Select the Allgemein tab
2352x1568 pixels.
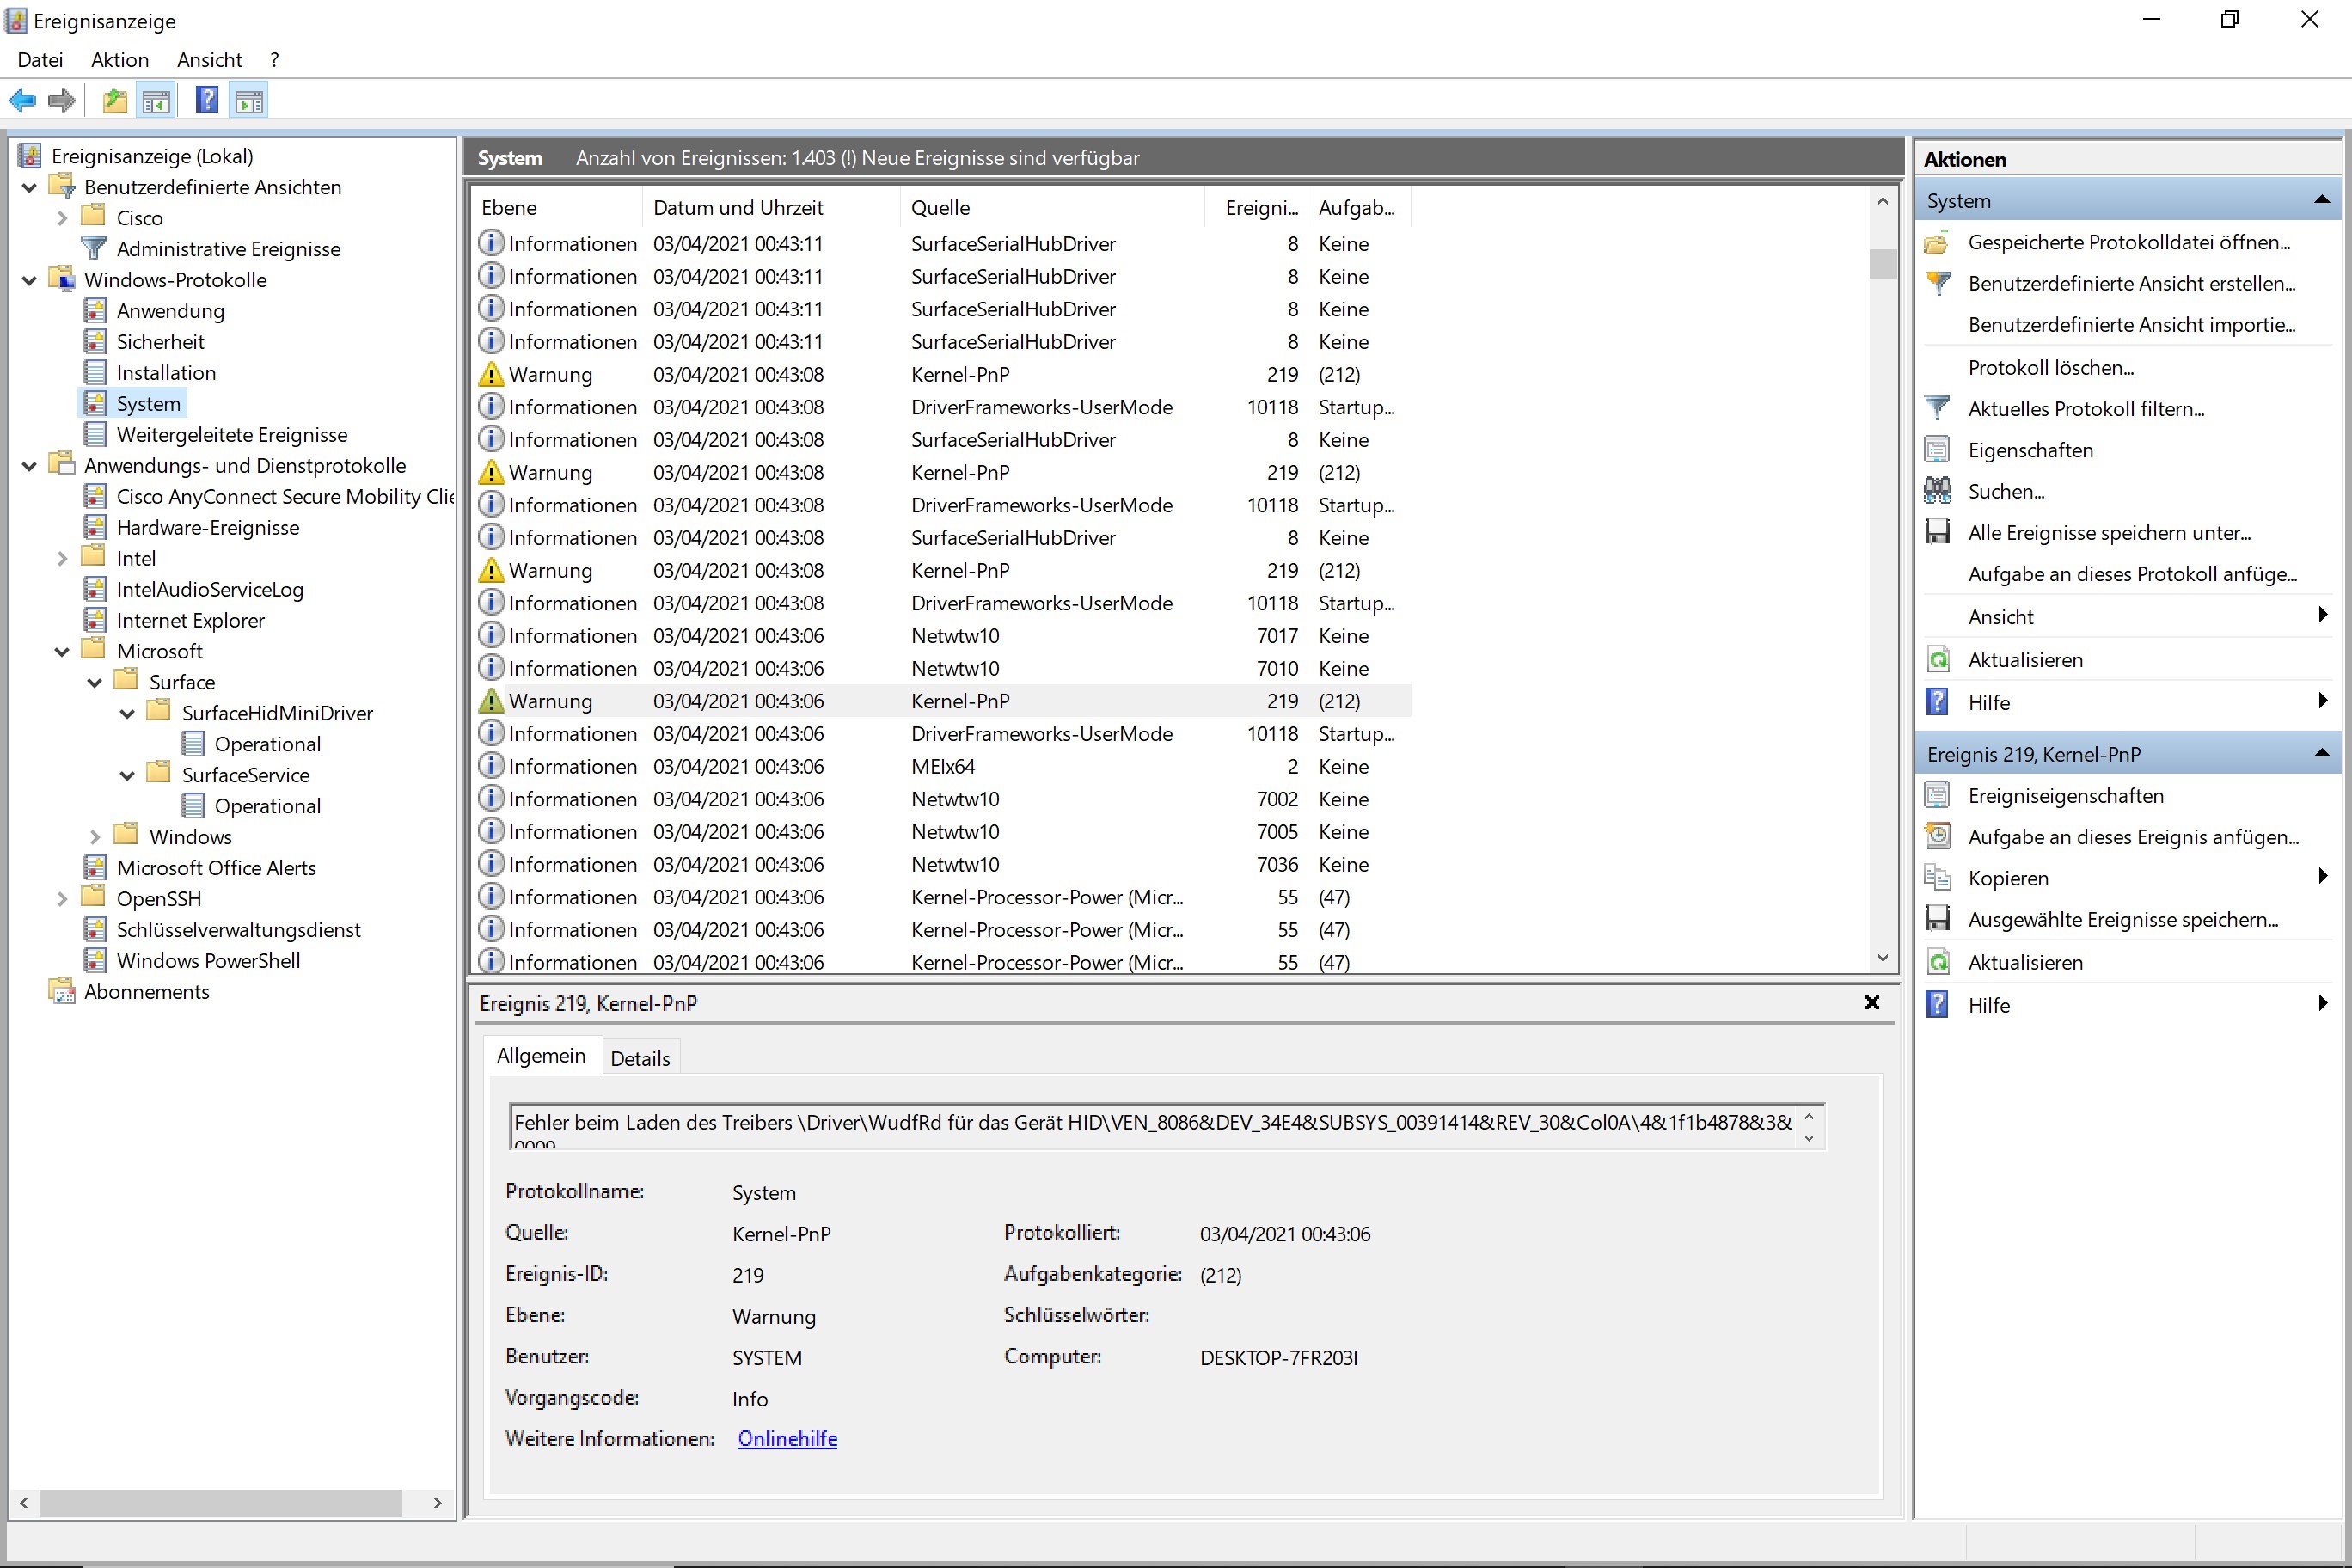[x=541, y=1055]
